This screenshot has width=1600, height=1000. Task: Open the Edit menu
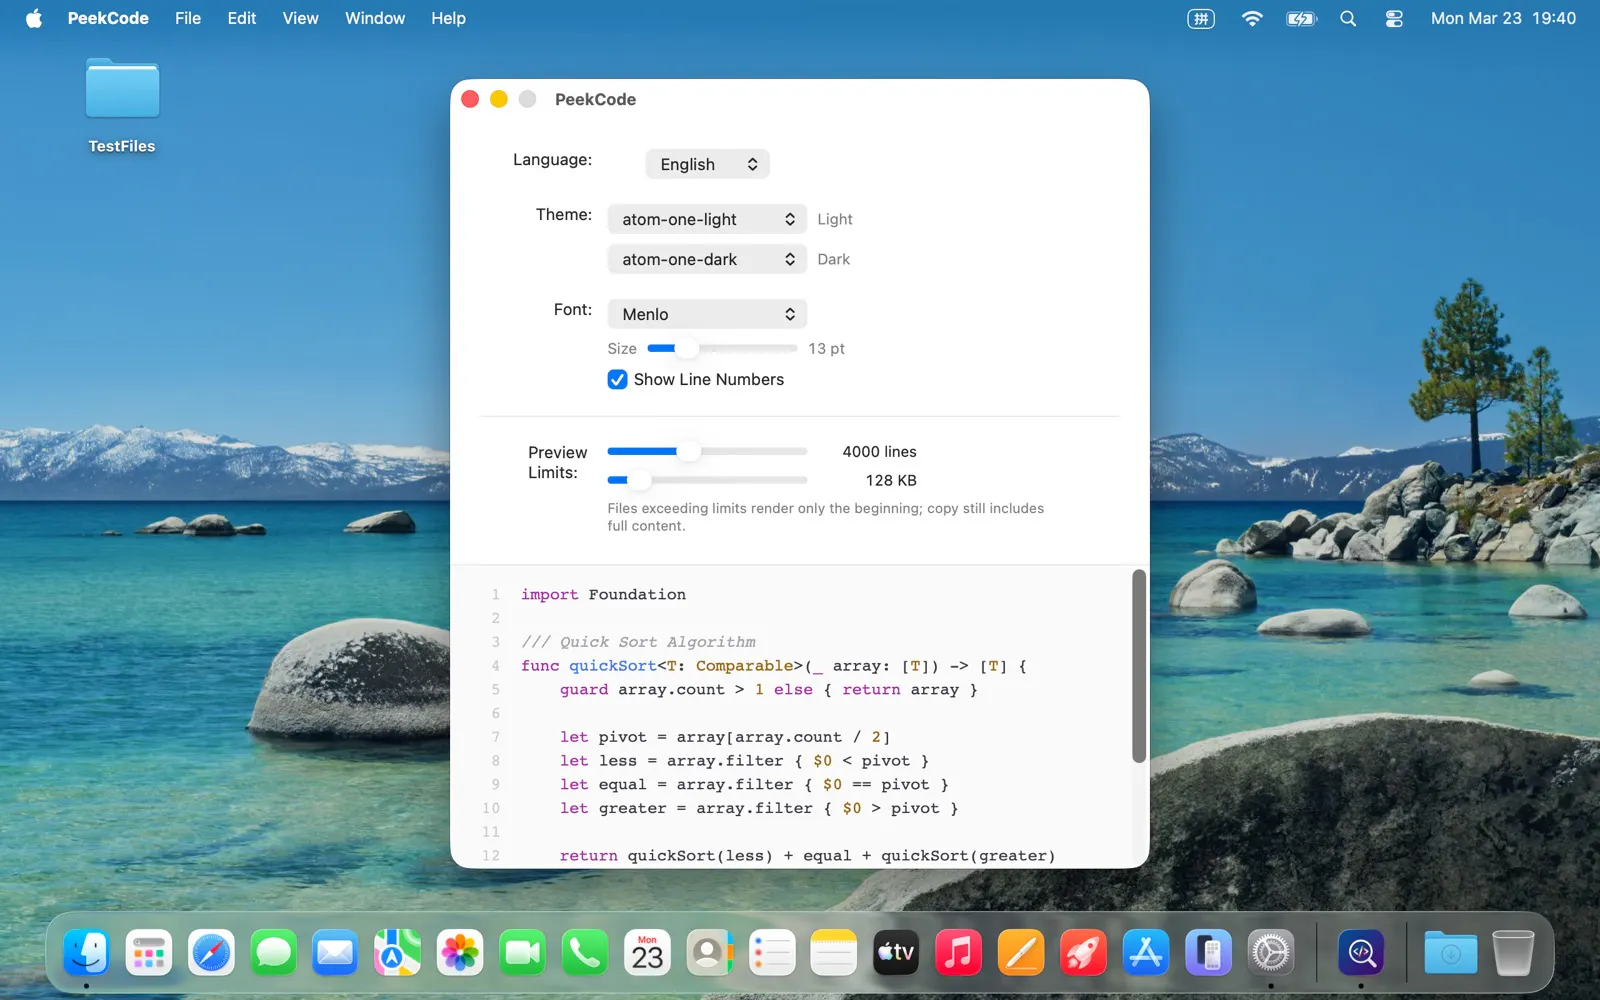click(x=242, y=18)
